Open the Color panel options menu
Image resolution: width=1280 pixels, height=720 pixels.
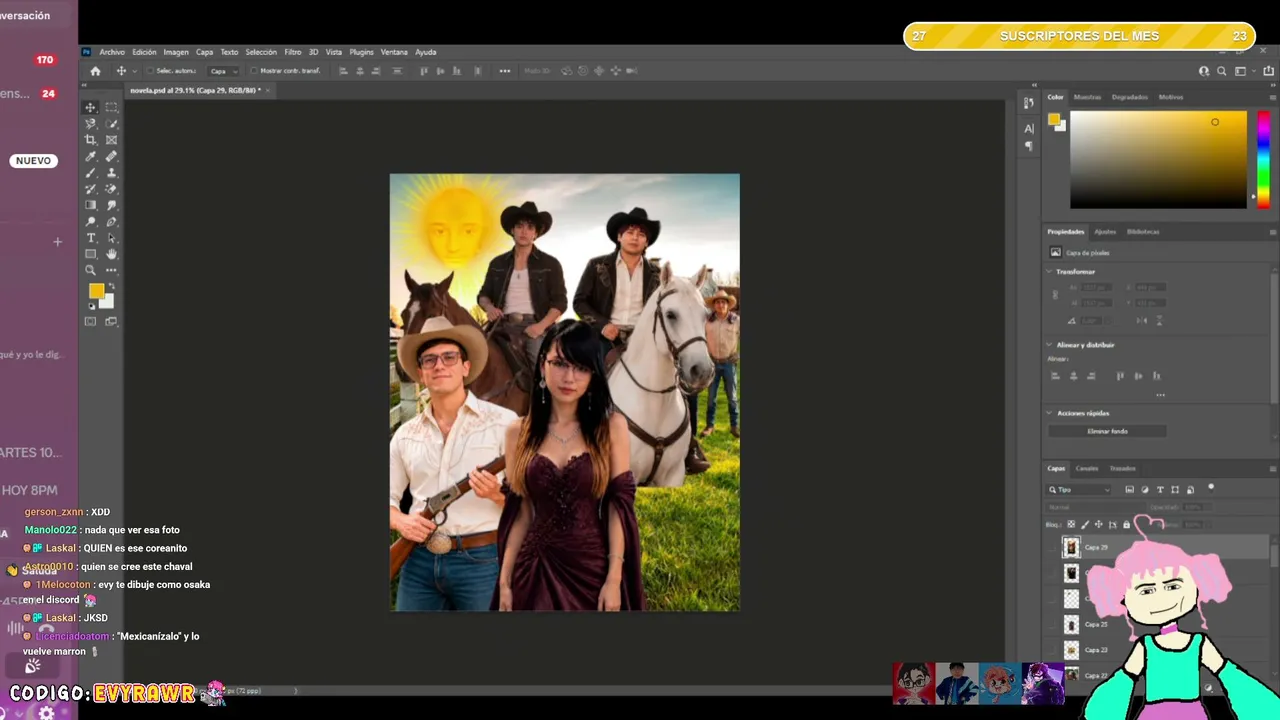click(x=1272, y=97)
